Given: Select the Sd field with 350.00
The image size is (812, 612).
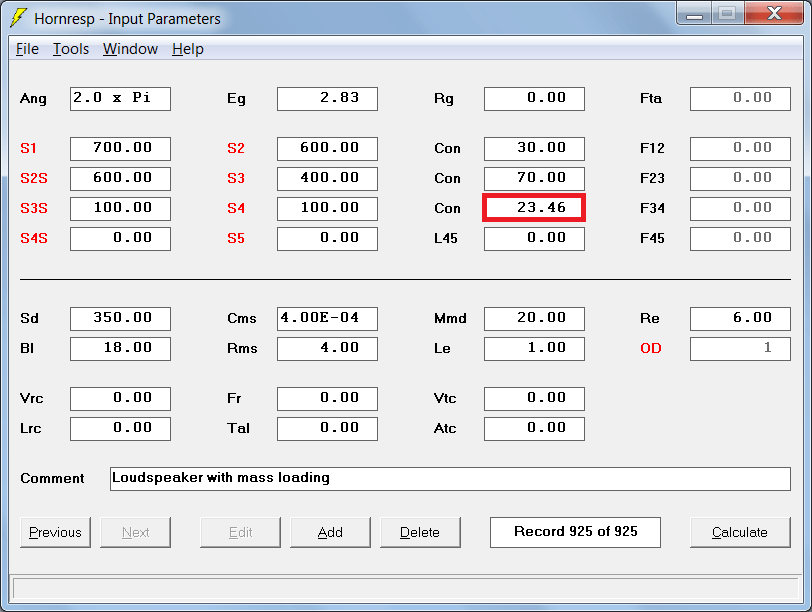Looking at the screenshot, I should (x=120, y=319).
